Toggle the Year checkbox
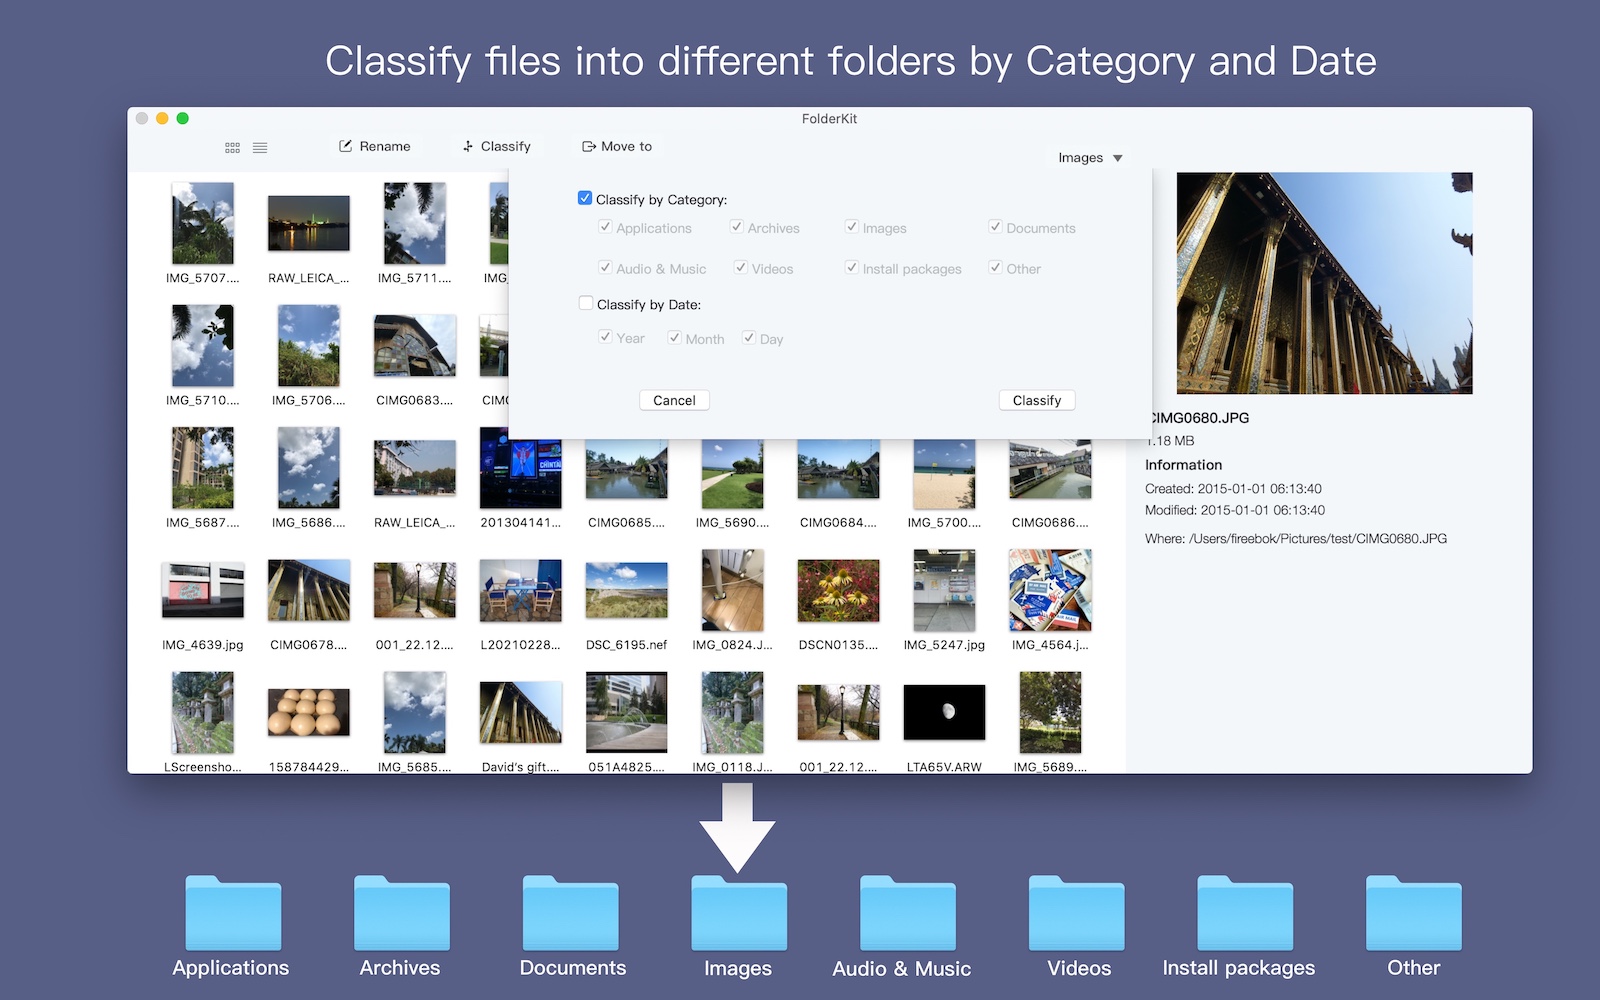 (x=605, y=337)
